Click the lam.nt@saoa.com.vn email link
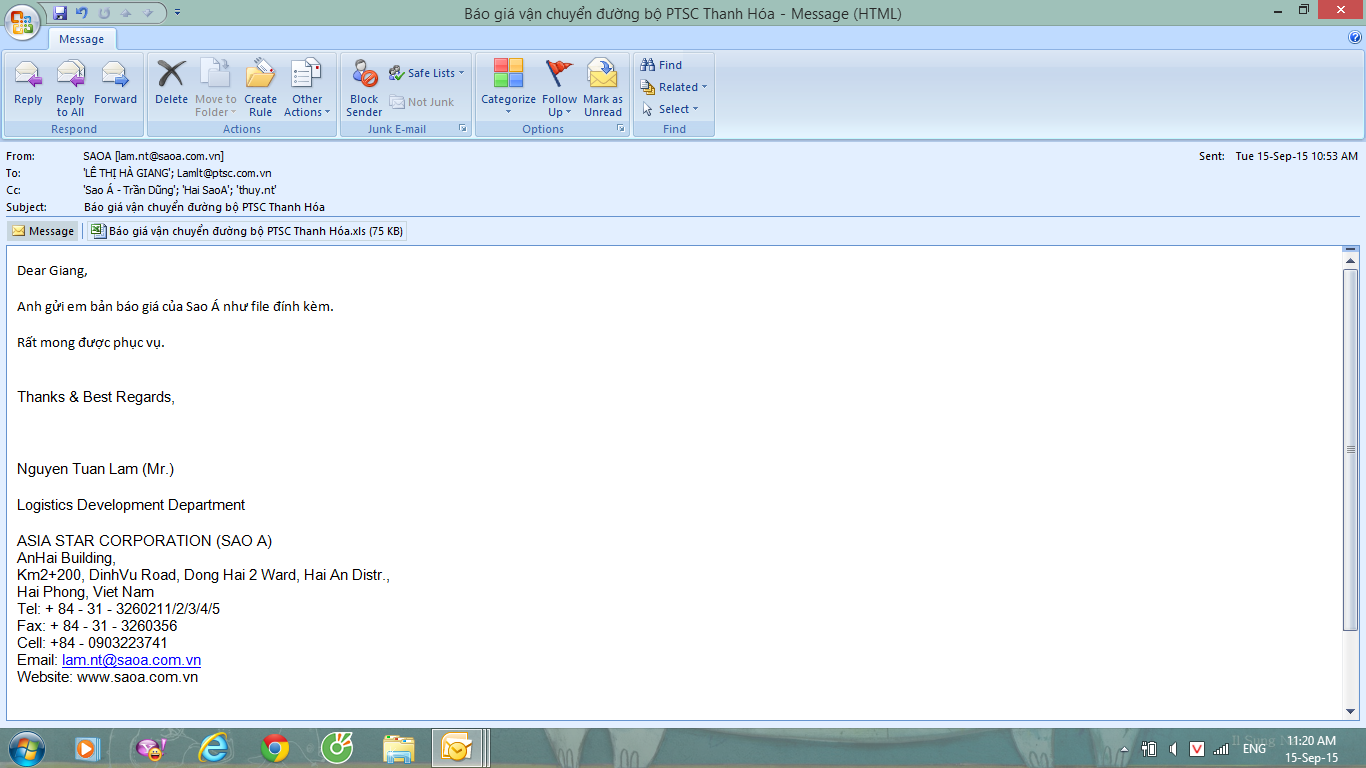 click(x=131, y=660)
